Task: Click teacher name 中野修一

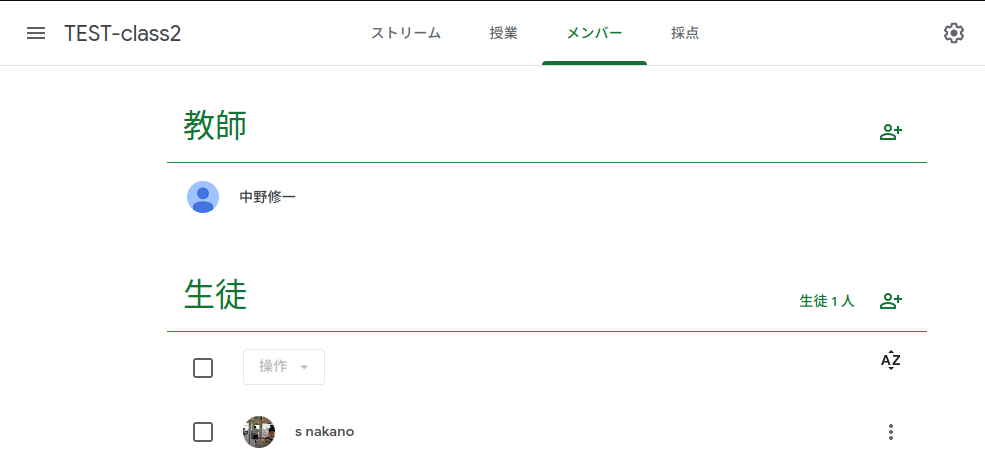Action: [268, 197]
